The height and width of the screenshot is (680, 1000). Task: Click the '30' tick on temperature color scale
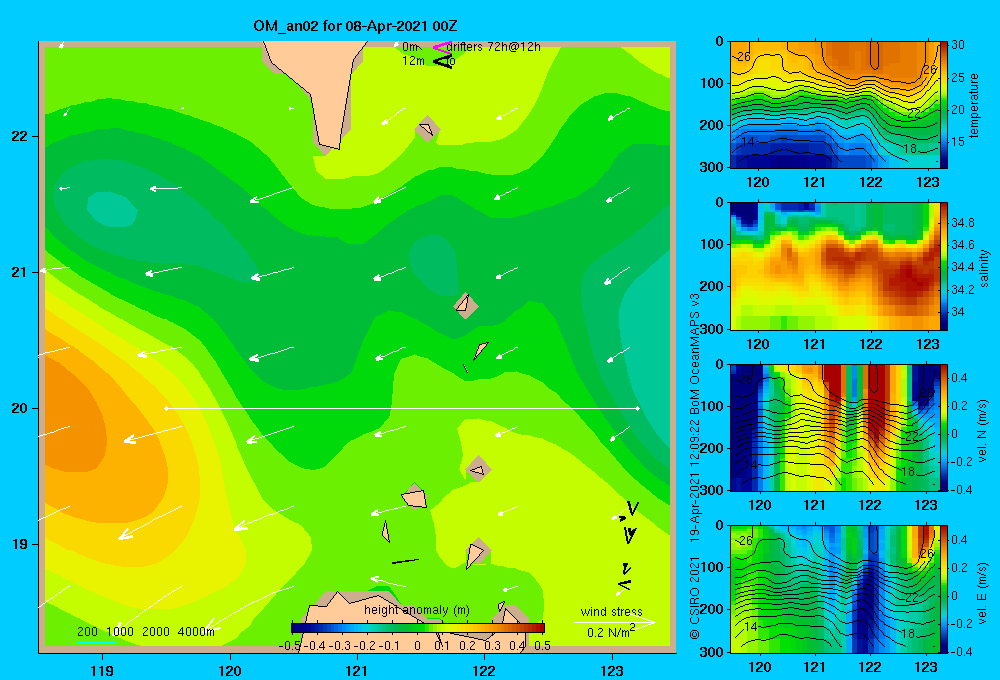click(958, 45)
